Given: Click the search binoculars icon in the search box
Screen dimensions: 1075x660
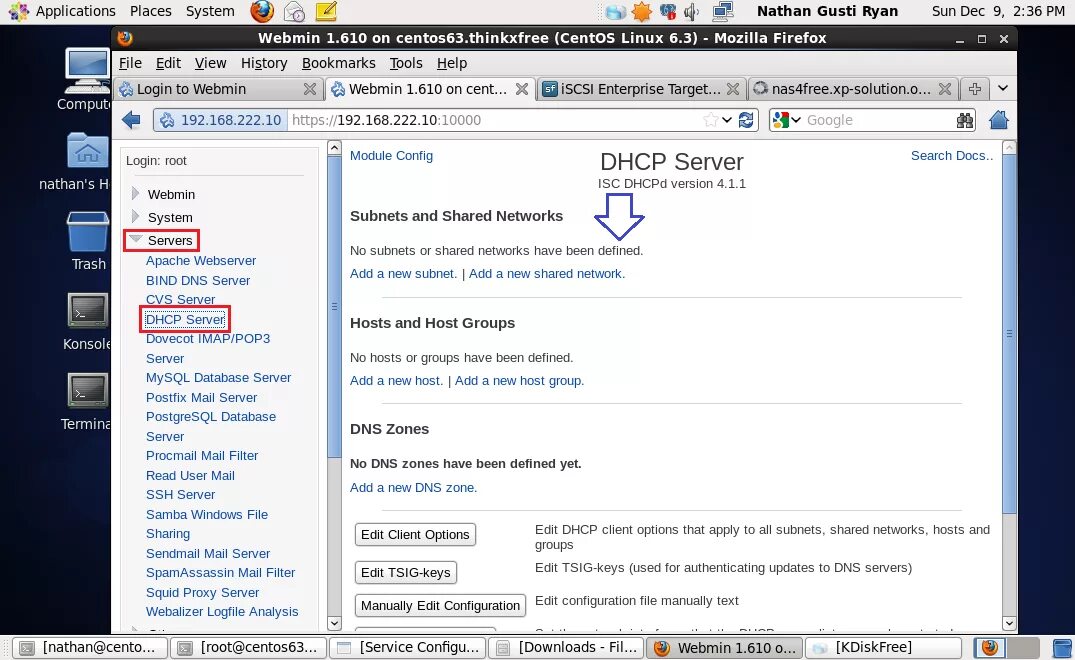Looking at the screenshot, I should pyautogui.click(x=965, y=121).
